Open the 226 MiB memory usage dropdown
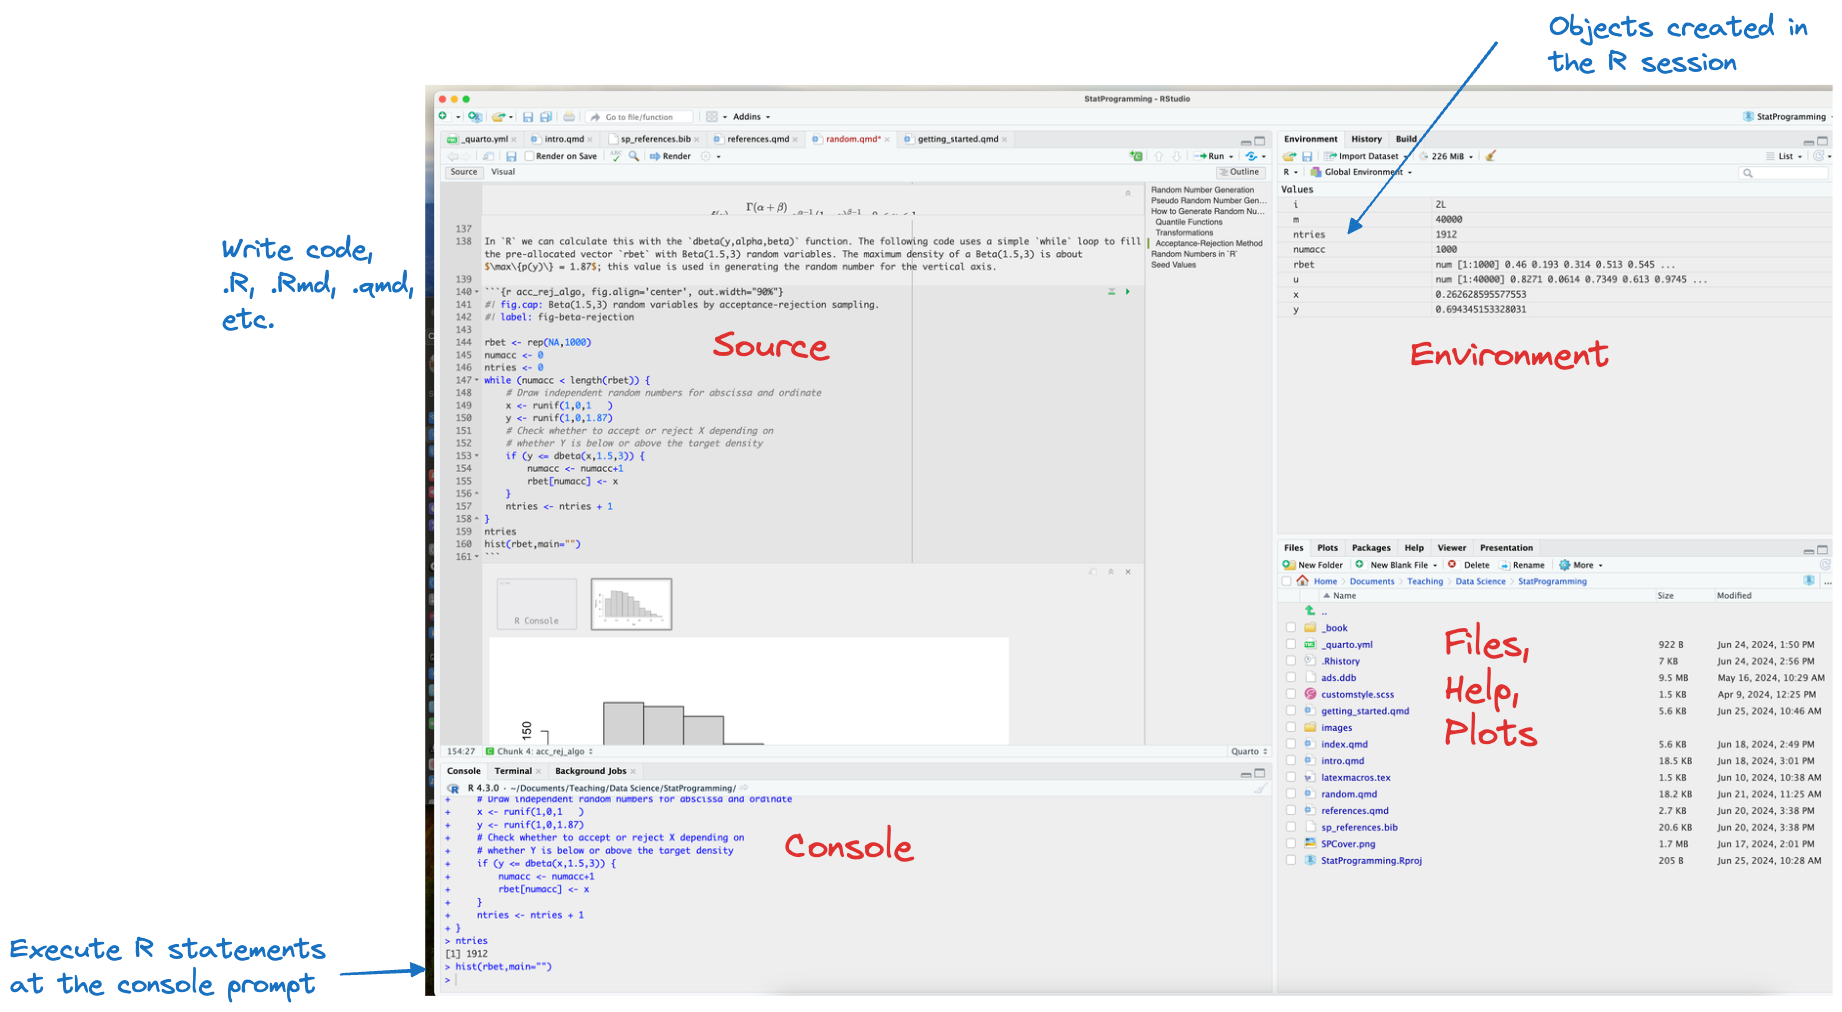The height and width of the screenshot is (1012, 1842). (x=1447, y=156)
